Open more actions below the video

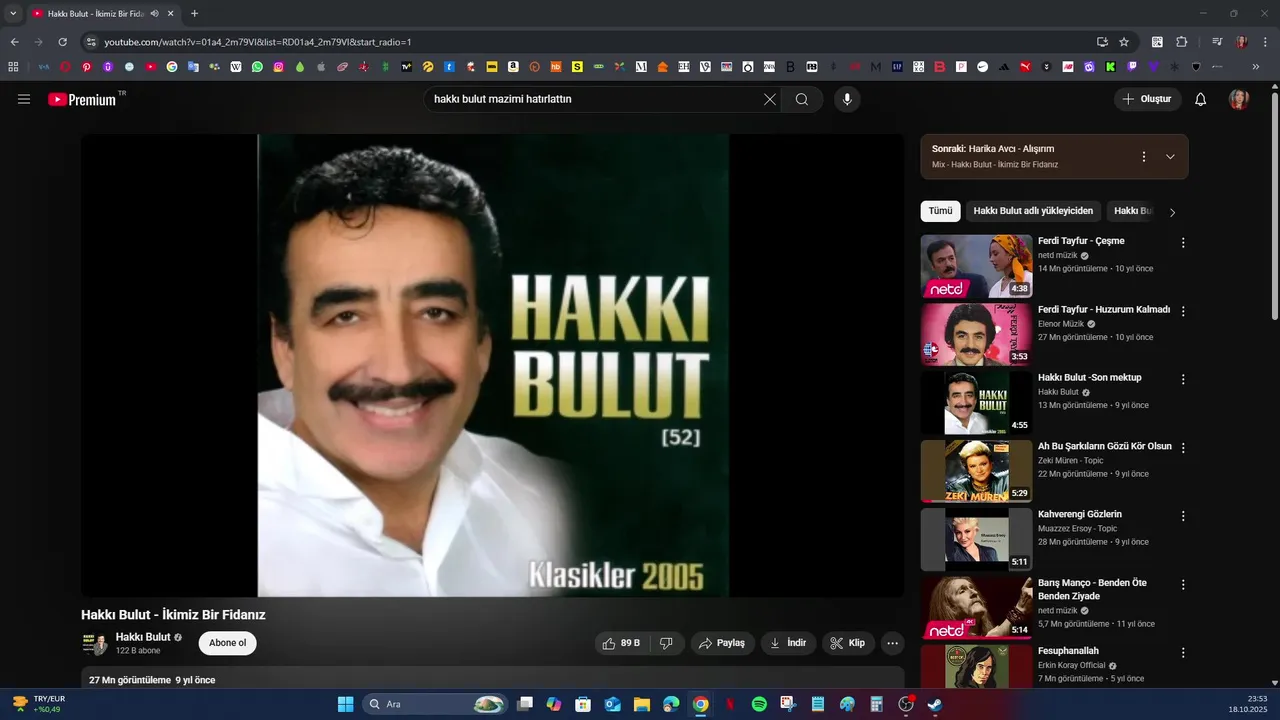click(893, 643)
